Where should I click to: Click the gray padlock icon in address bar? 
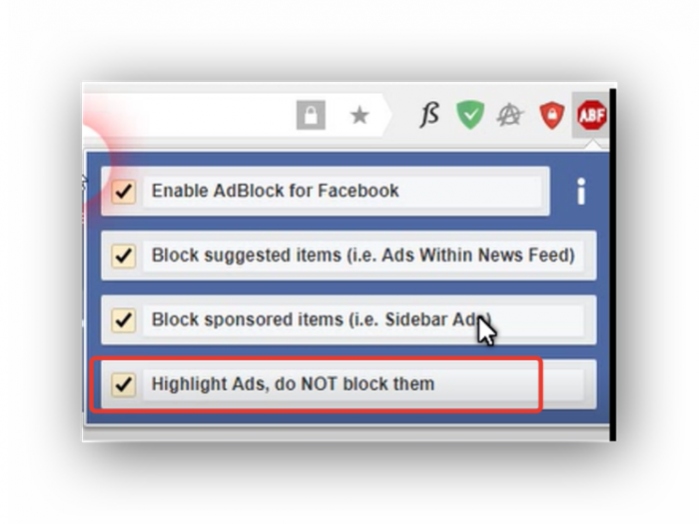[x=311, y=115]
